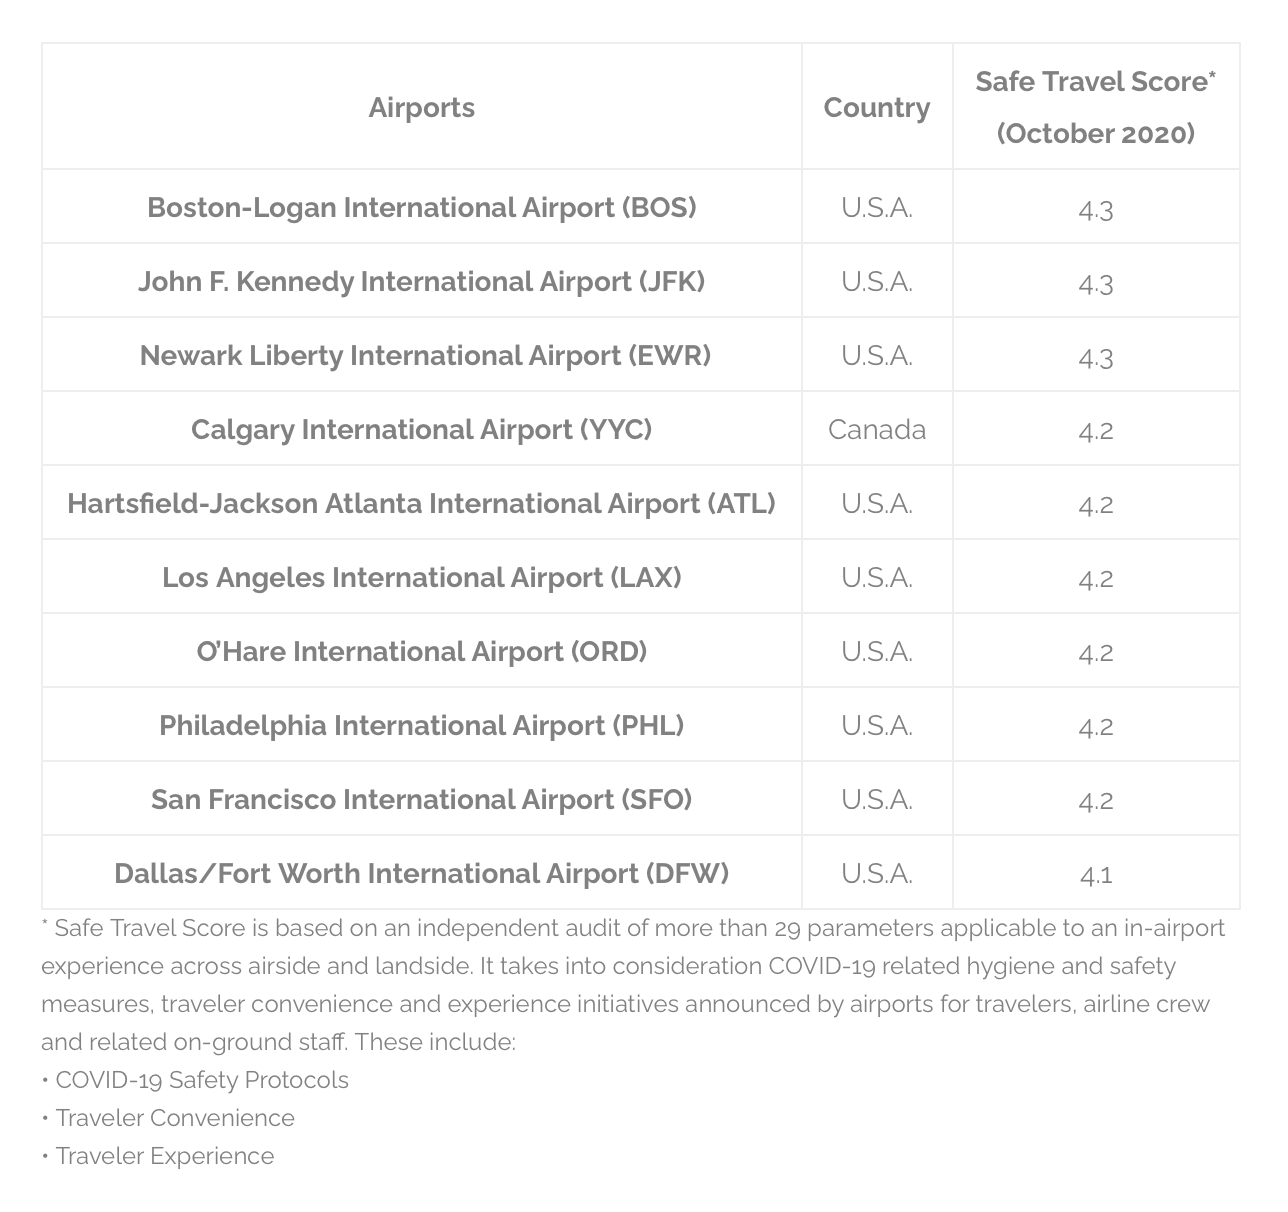Select Hartsfield-Jackson Atlanta International Airport cell

tap(421, 503)
